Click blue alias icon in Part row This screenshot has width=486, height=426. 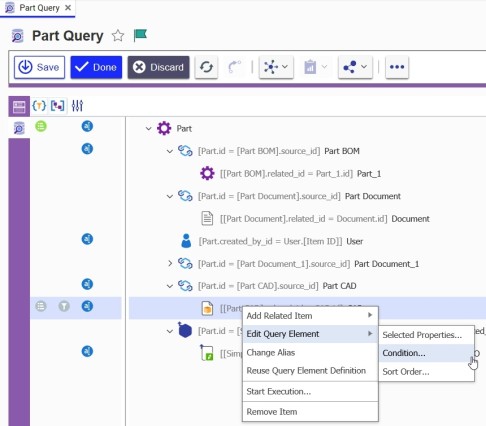coord(87,126)
